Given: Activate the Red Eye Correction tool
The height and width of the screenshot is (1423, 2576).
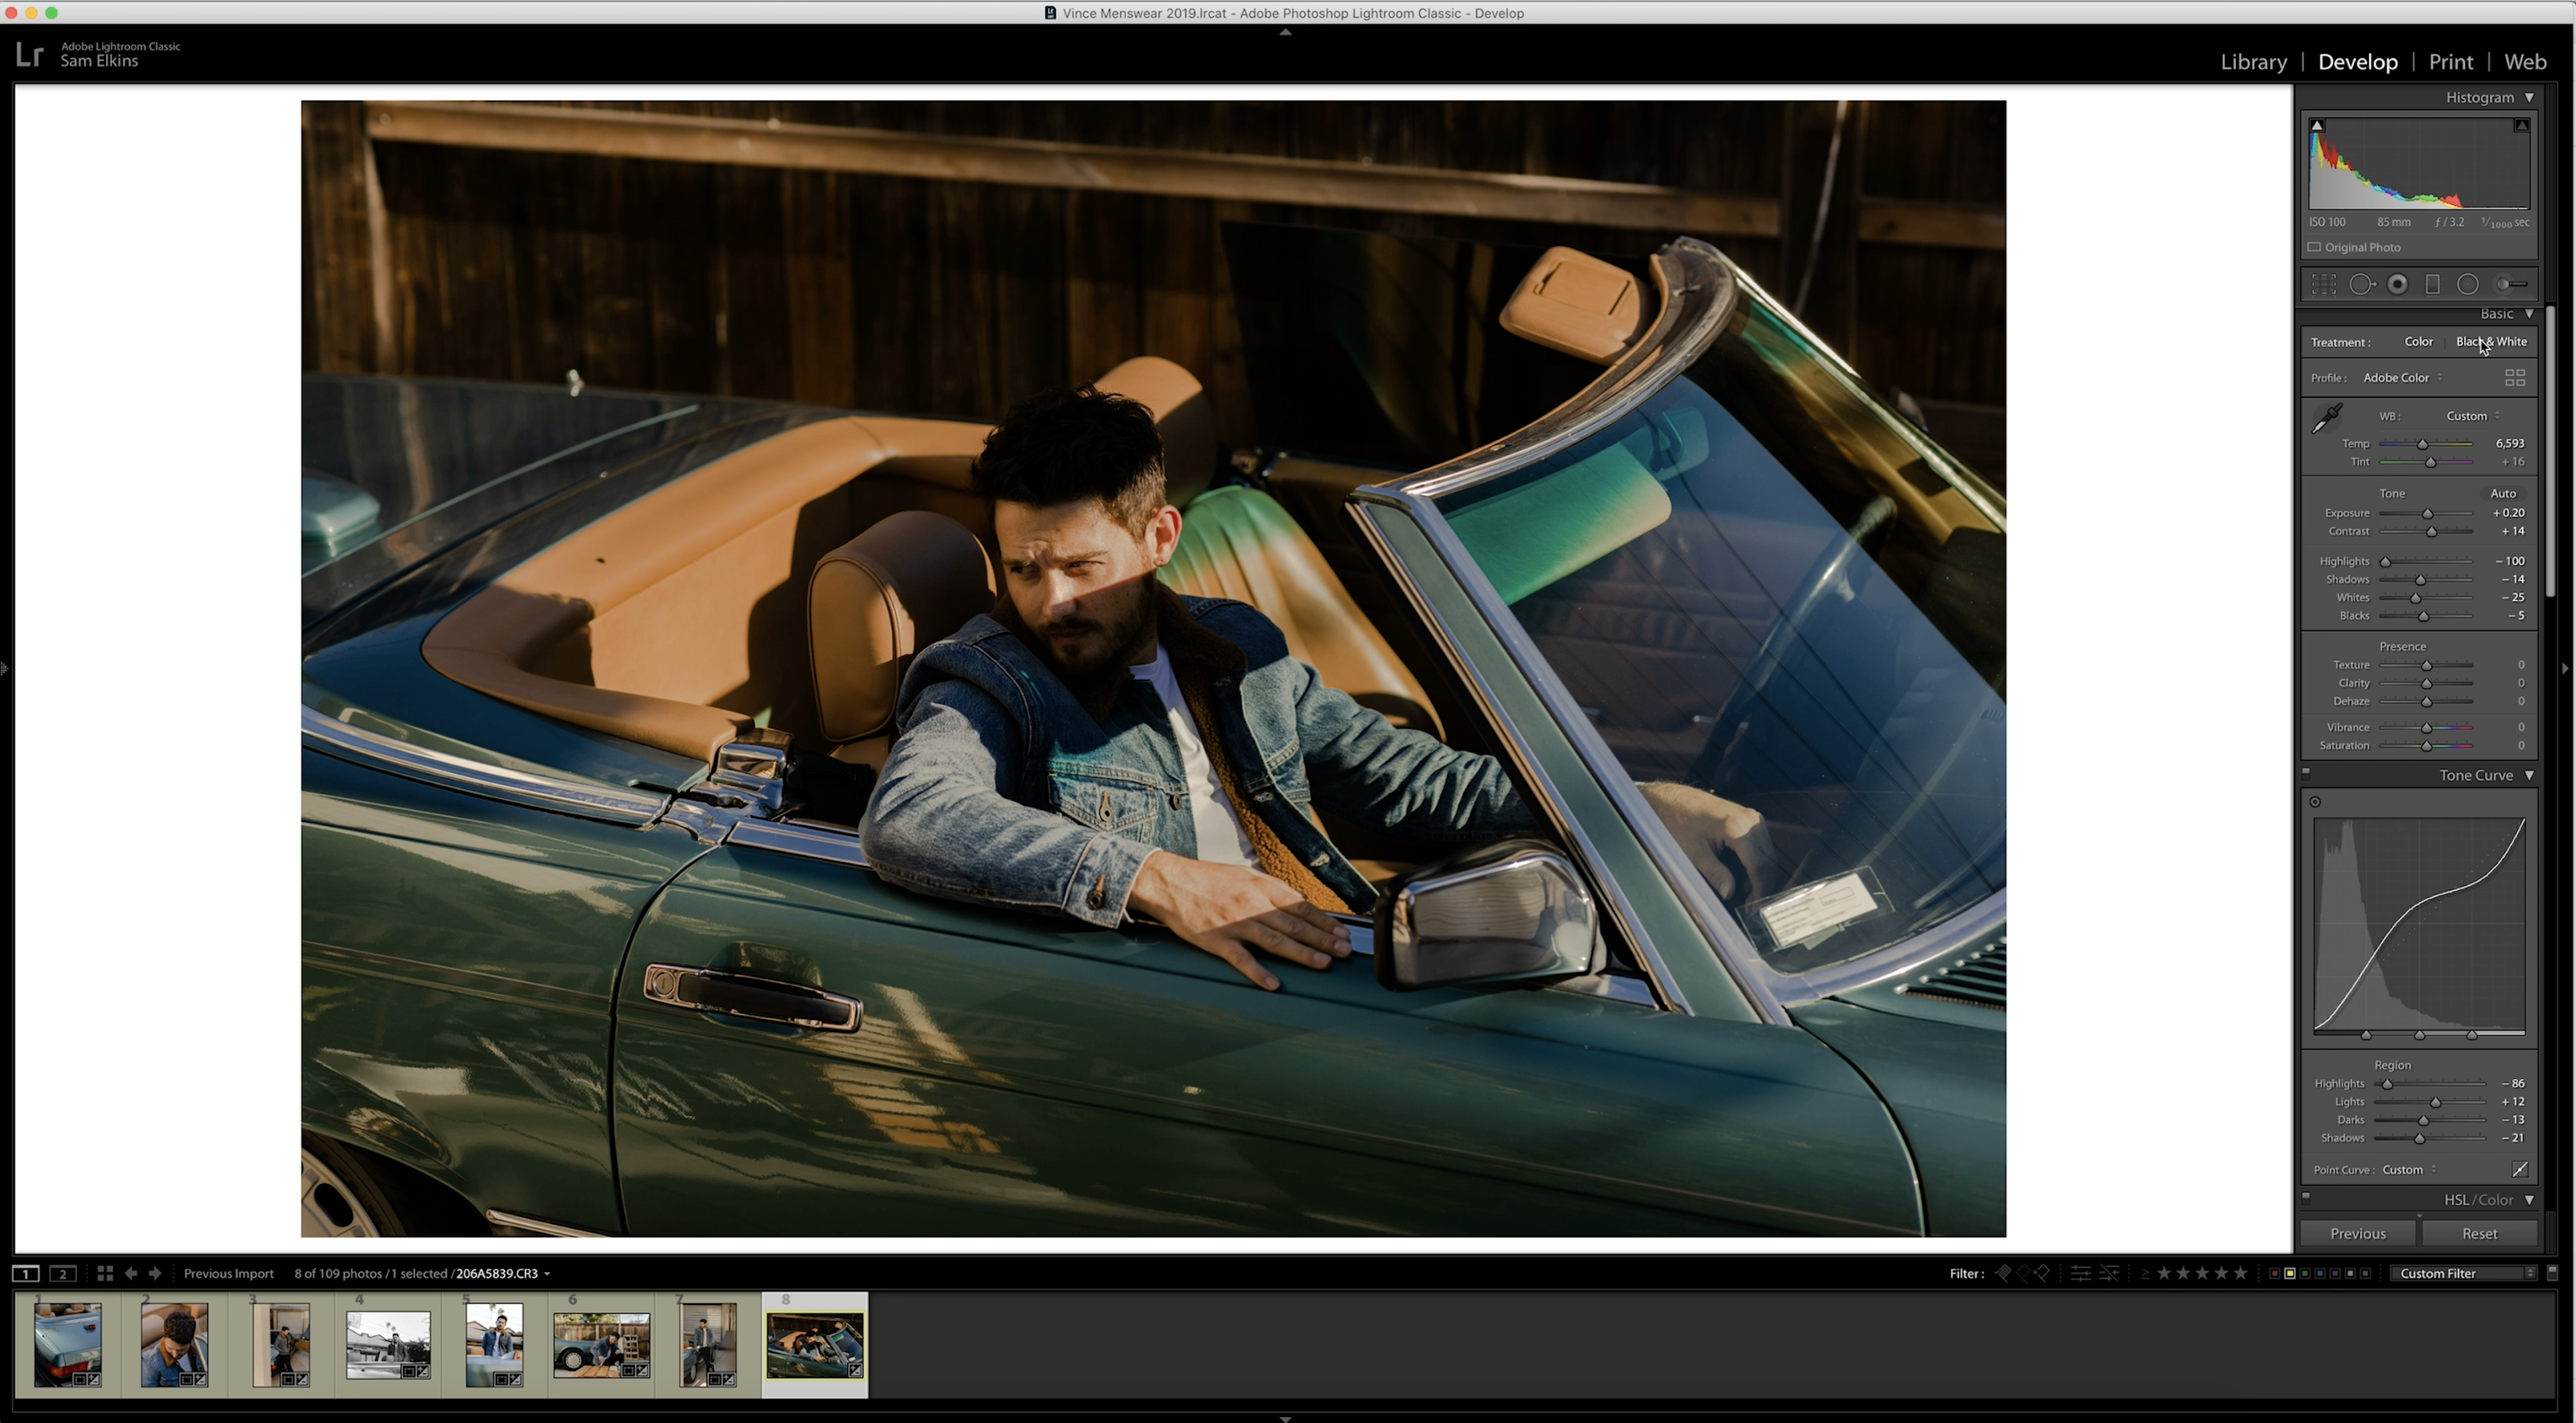Looking at the screenshot, I should 2397,285.
